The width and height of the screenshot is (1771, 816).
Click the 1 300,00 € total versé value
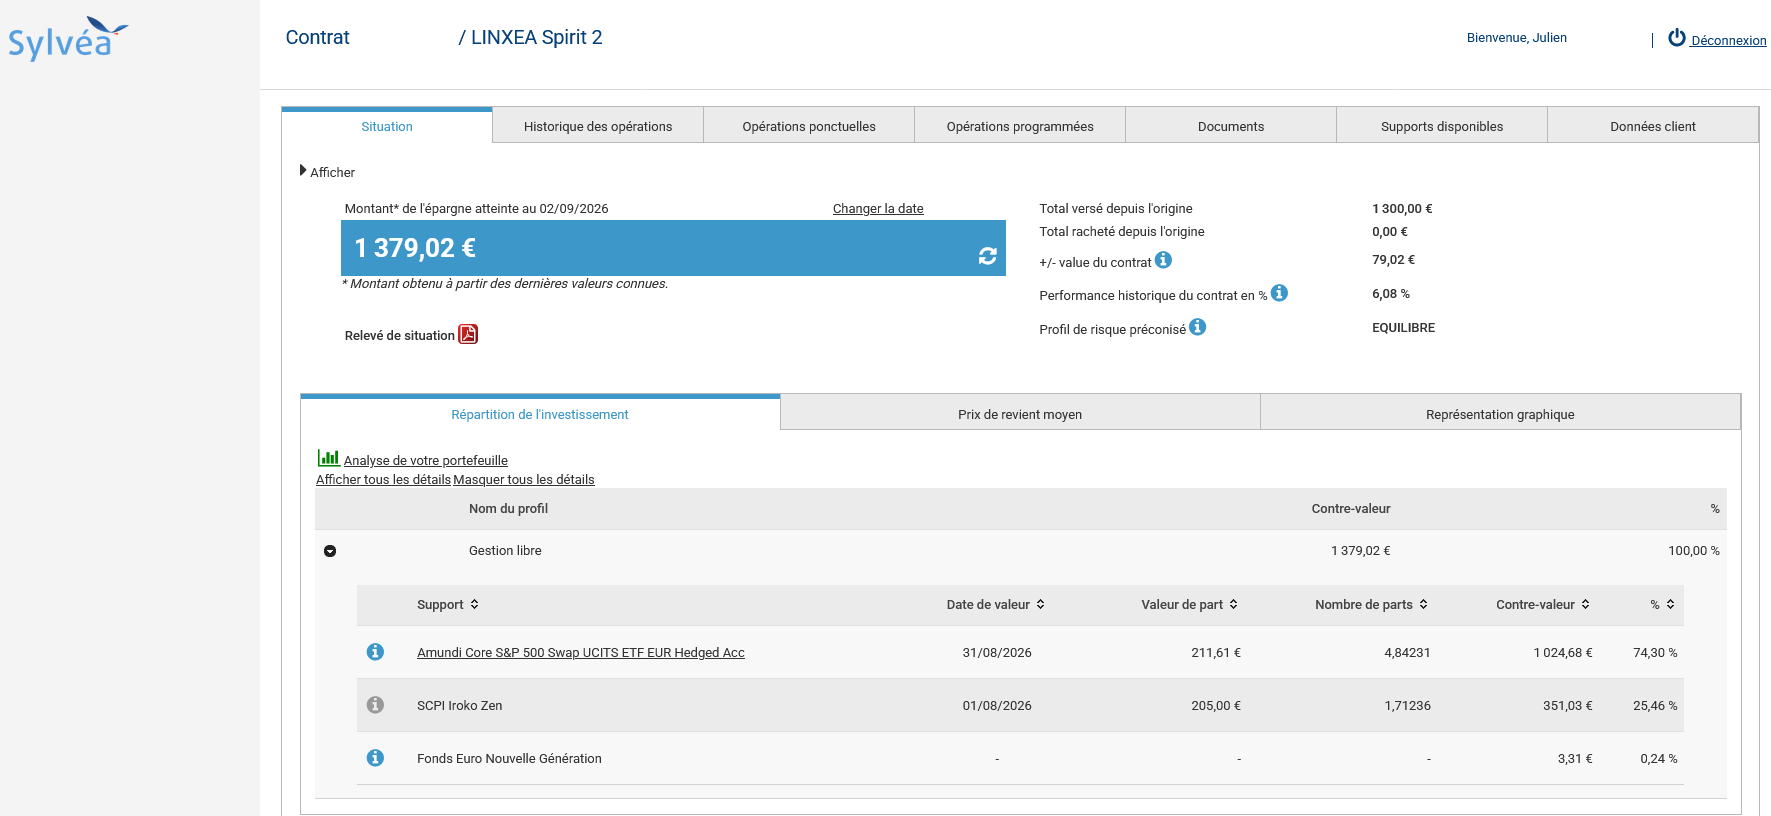[1402, 209]
